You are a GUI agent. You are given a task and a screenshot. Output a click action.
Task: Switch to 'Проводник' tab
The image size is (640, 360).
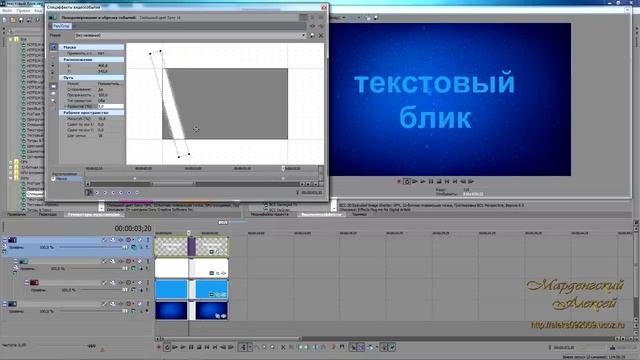pyautogui.click(x=17, y=214)
